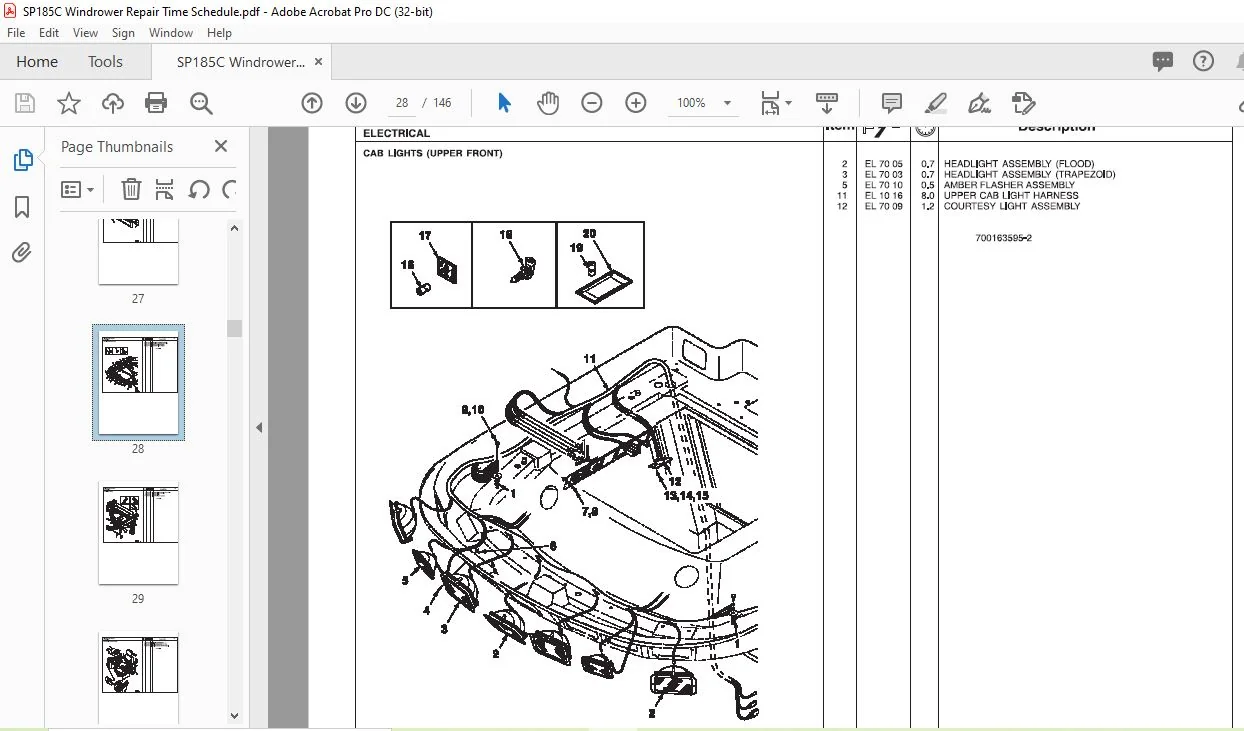
Task: Bookmark this file with the star icon
Action: (68, 103)
